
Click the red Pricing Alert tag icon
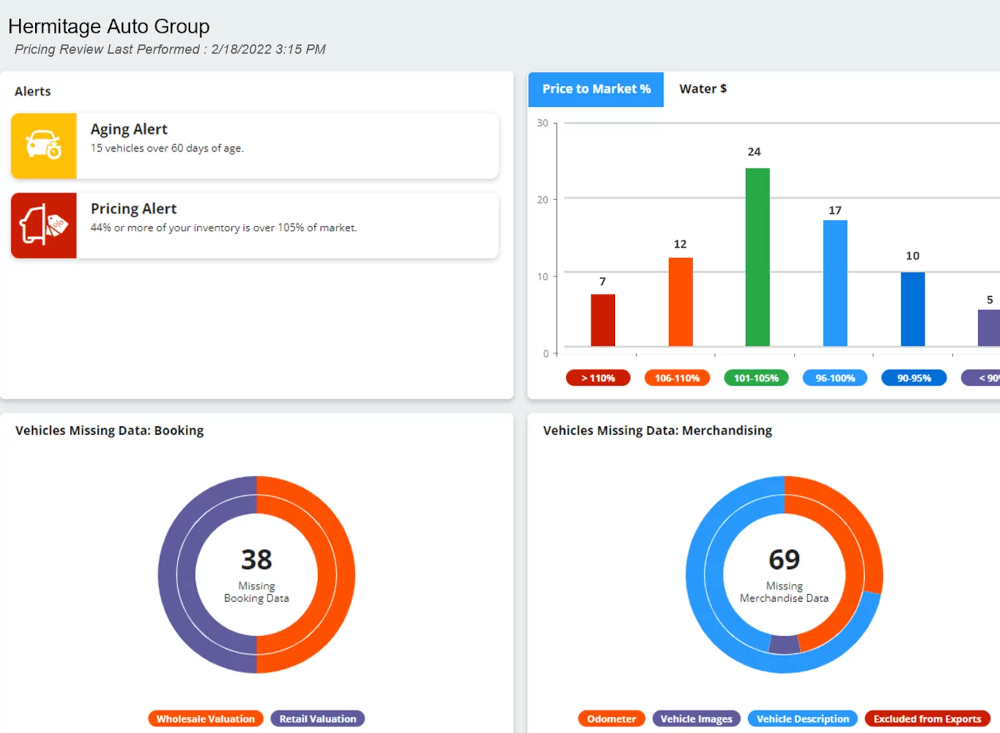pyautogui.click(x=44, y=226)
